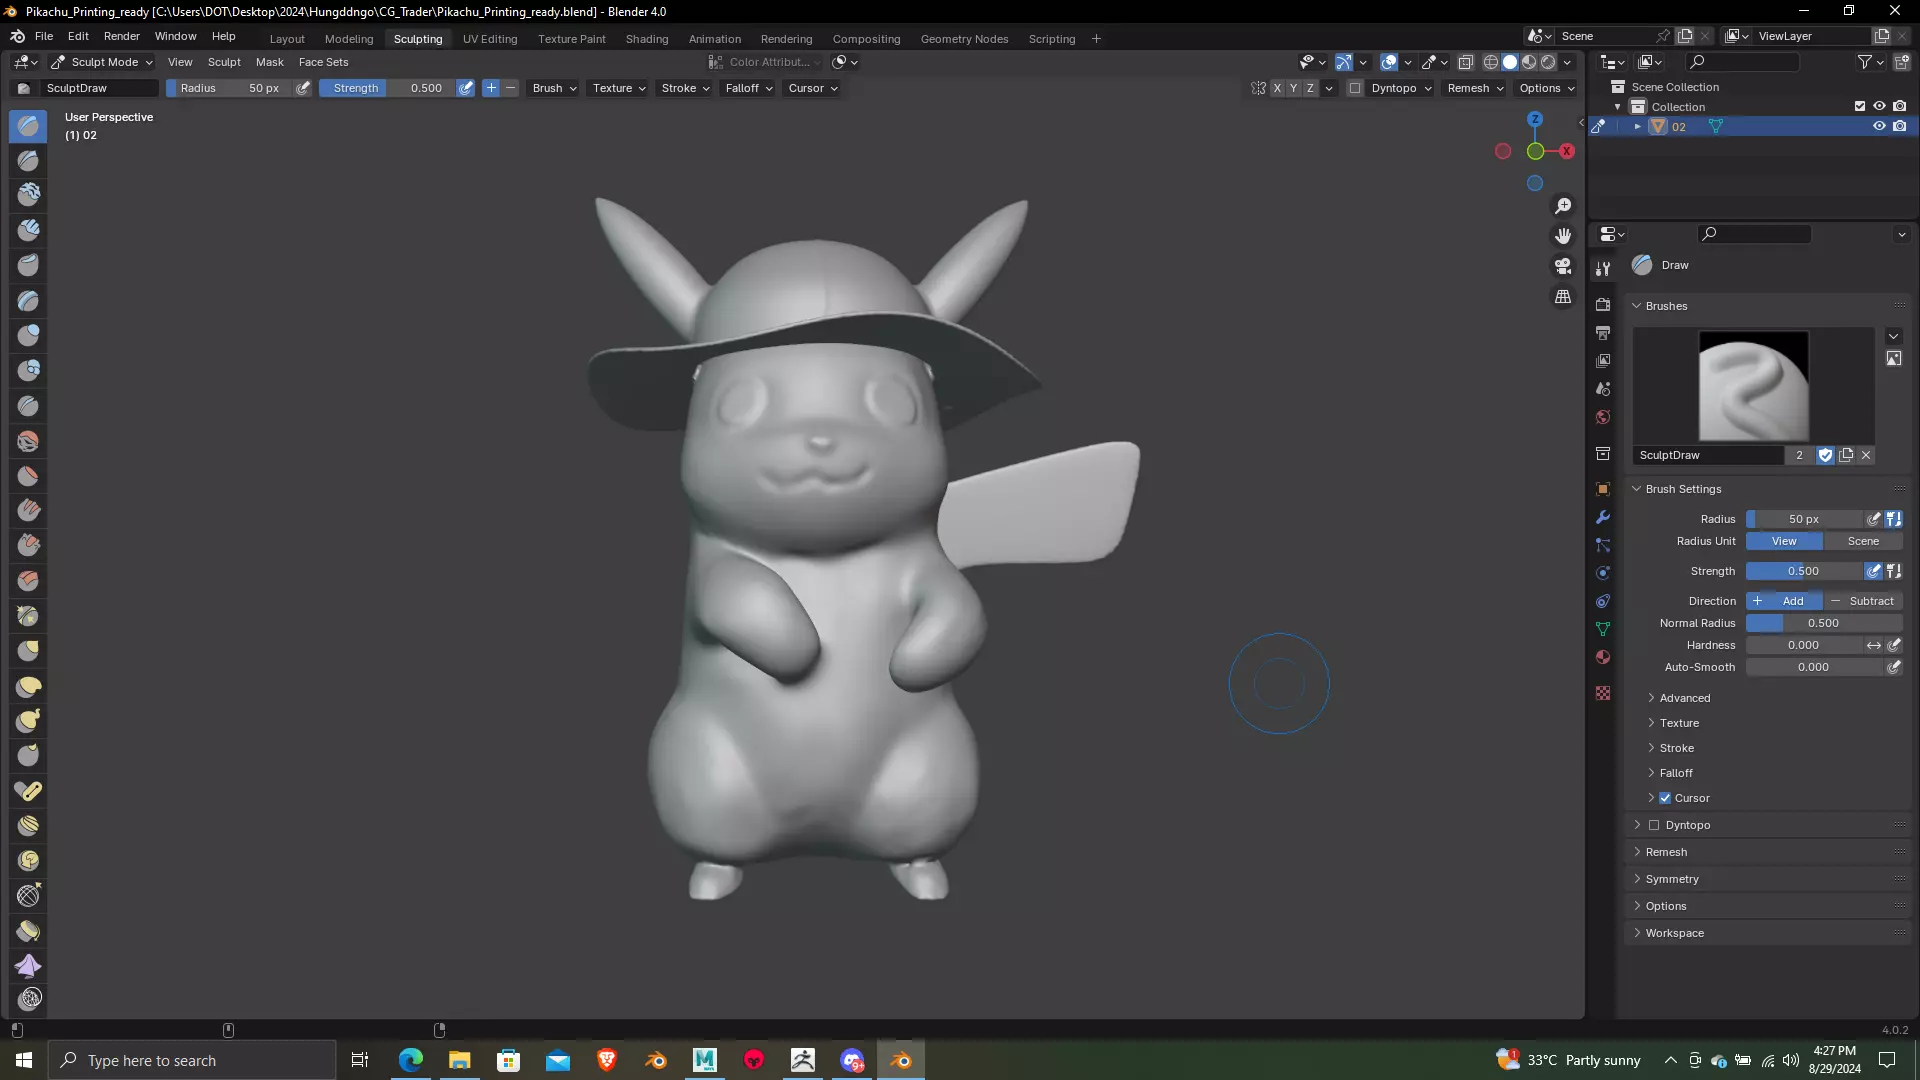Open the Falloff dropdown in tool header
The width and height of the screenshot is (1920, 1080).
tap(749, 88)
